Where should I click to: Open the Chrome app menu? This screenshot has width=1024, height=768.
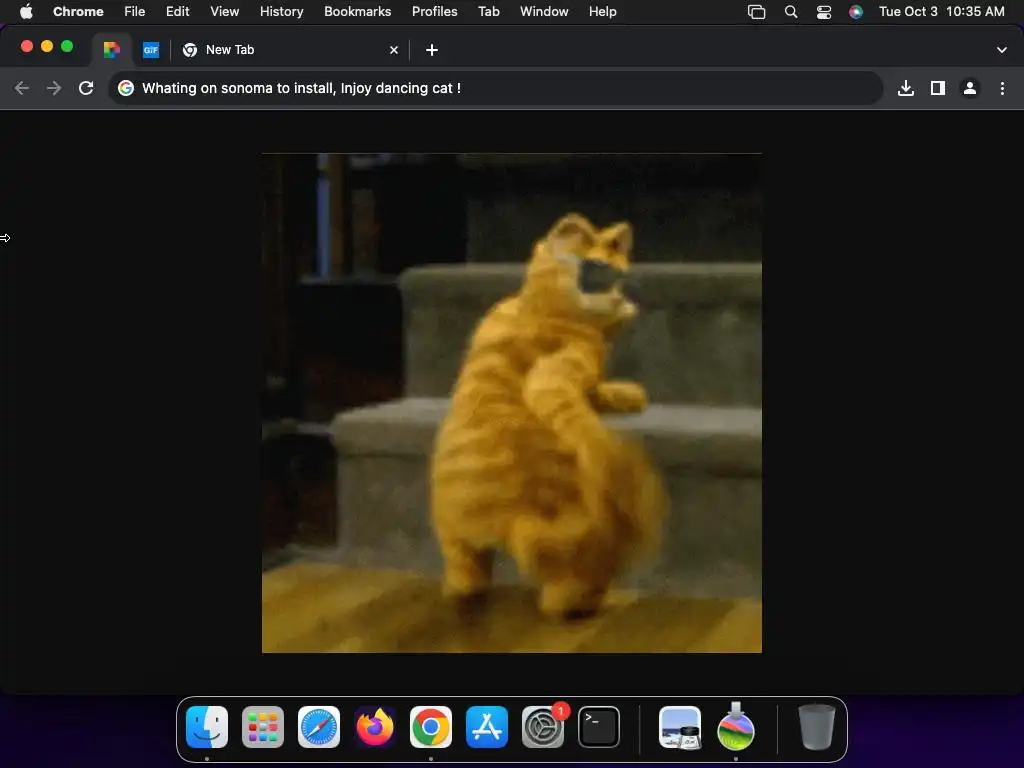78,11
